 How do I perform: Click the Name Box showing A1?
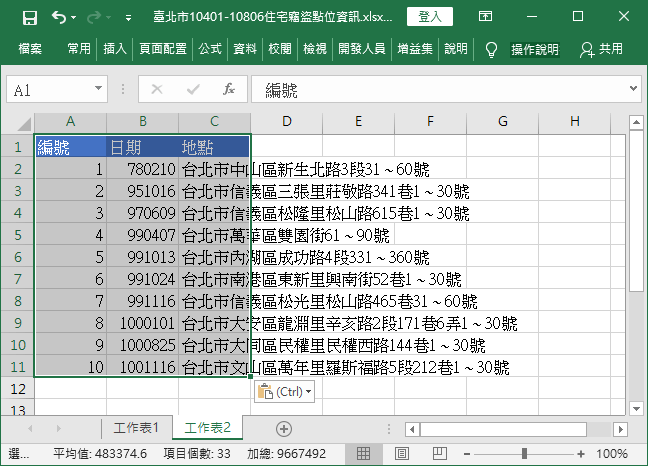click(x=50, y=89)
